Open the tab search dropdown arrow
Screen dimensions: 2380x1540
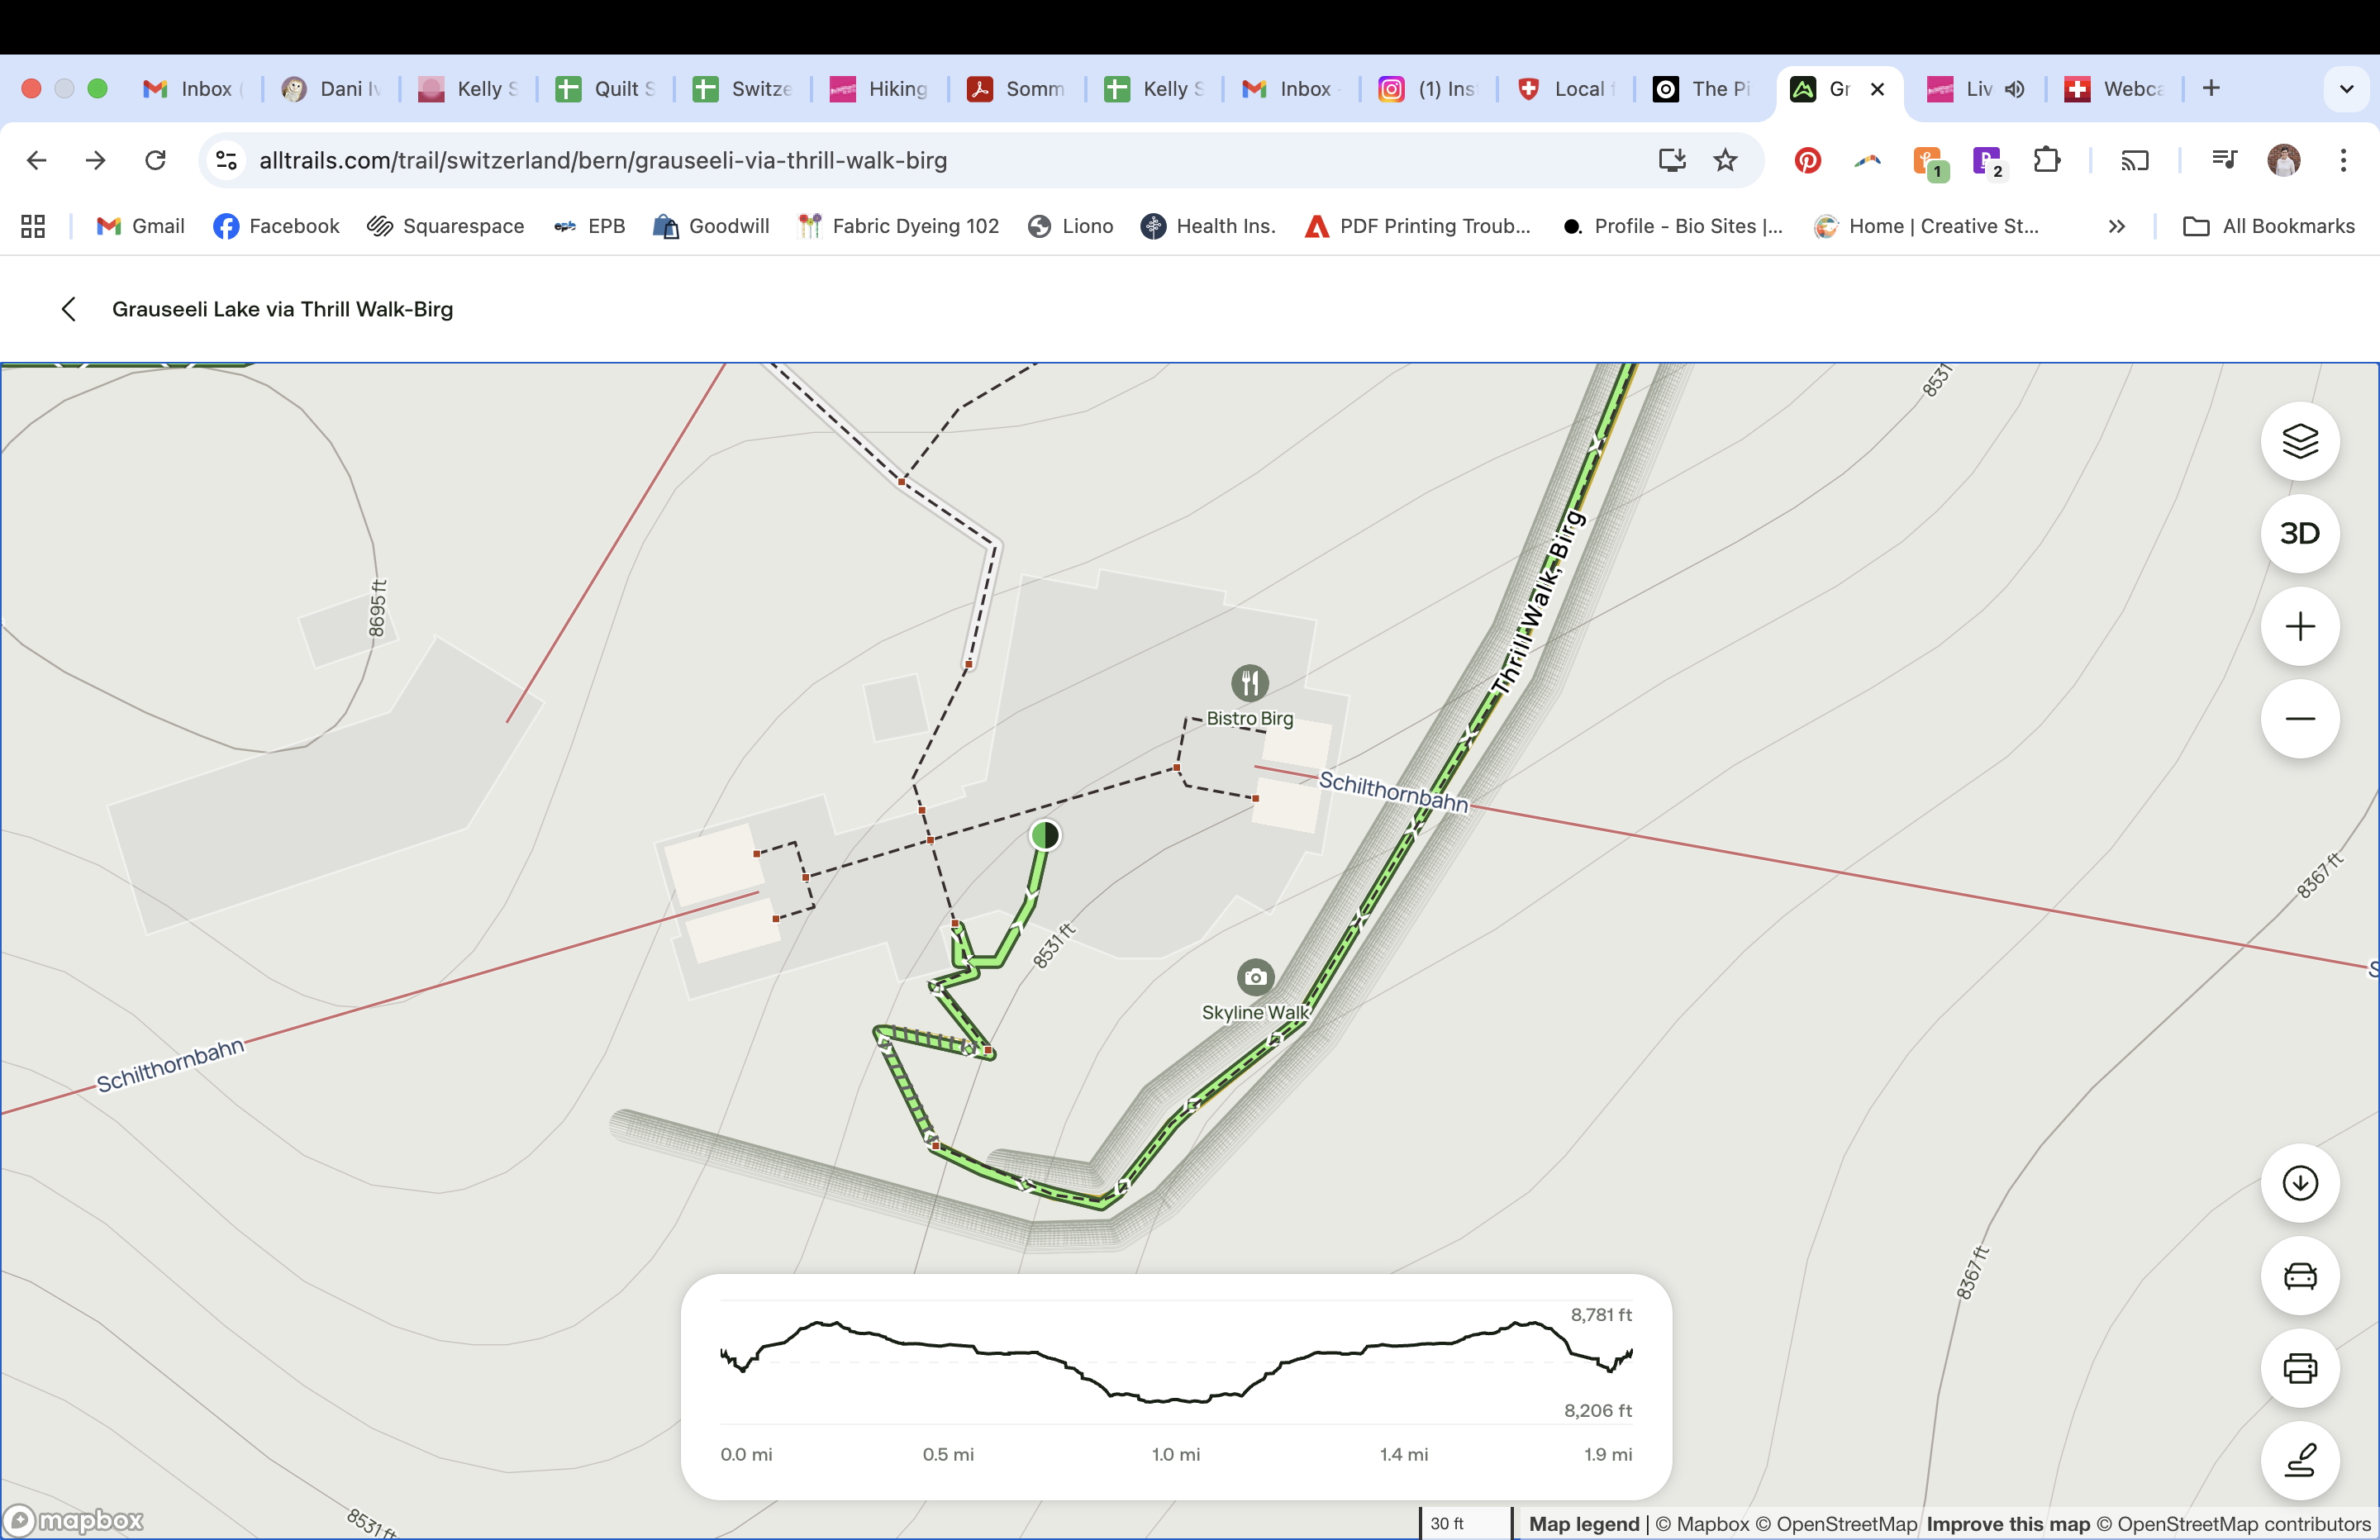[x=2346, y=89]
